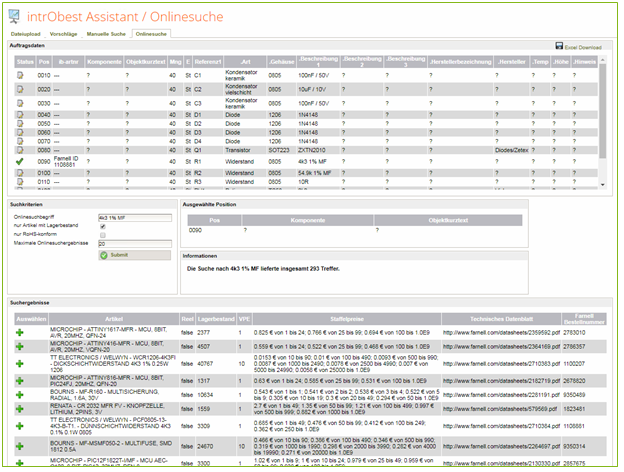
Task: Sort by the Komponente column header in Auftragsdaten
Action: click(104, 62)
